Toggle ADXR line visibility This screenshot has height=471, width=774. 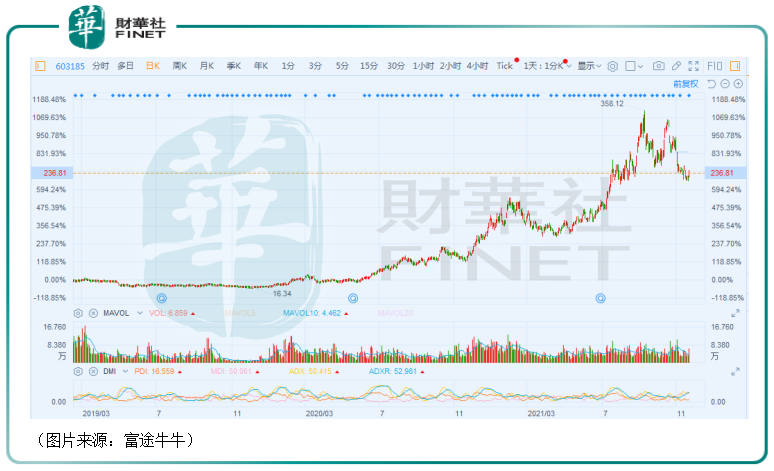(x=393, y=371)
